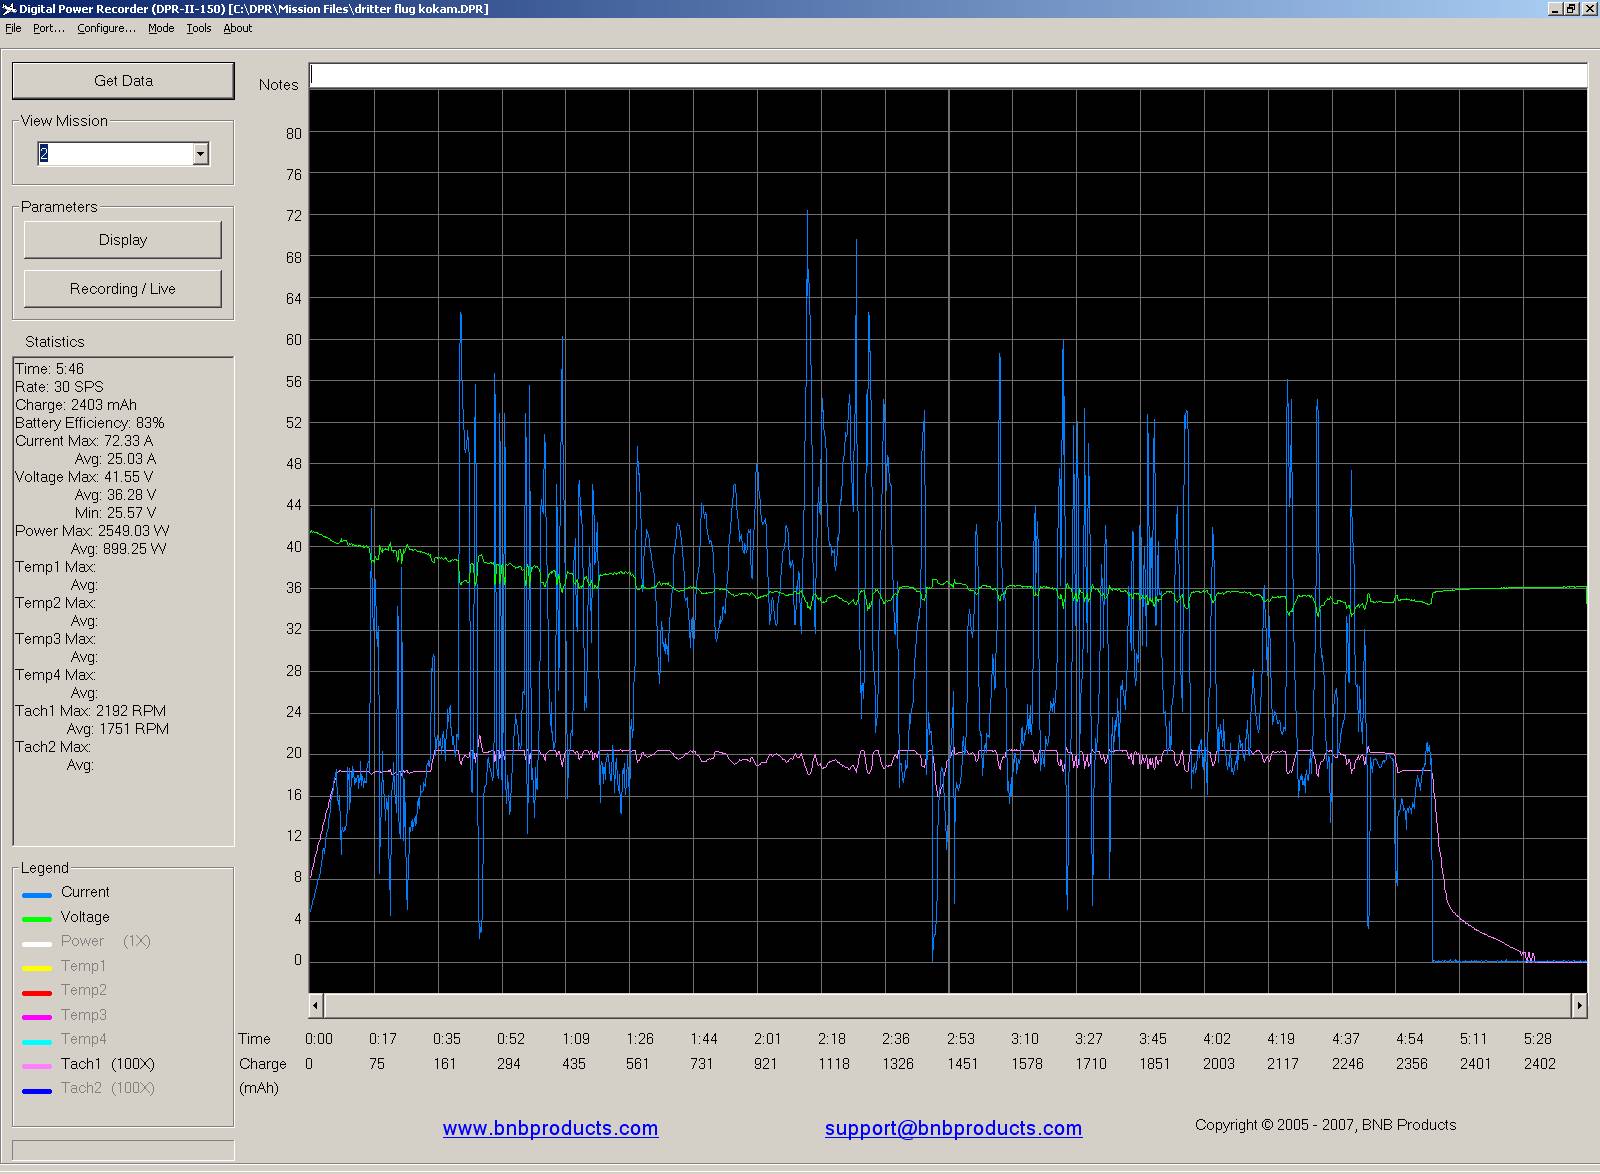Click the blue Current legend swatch
The image size is (1600, 1174).
tap(37, 895)
